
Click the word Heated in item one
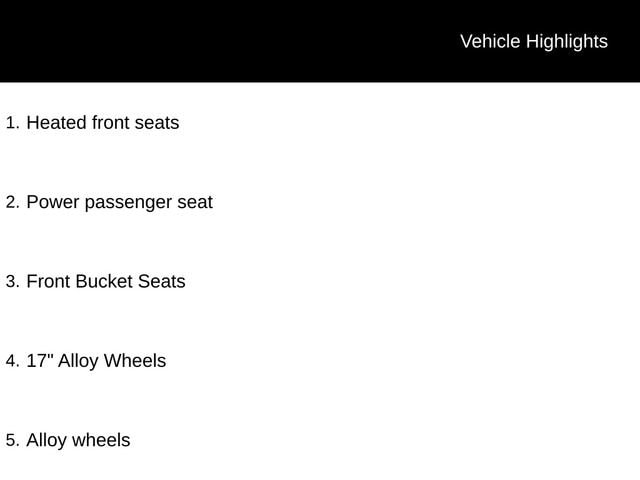point(56,123)
